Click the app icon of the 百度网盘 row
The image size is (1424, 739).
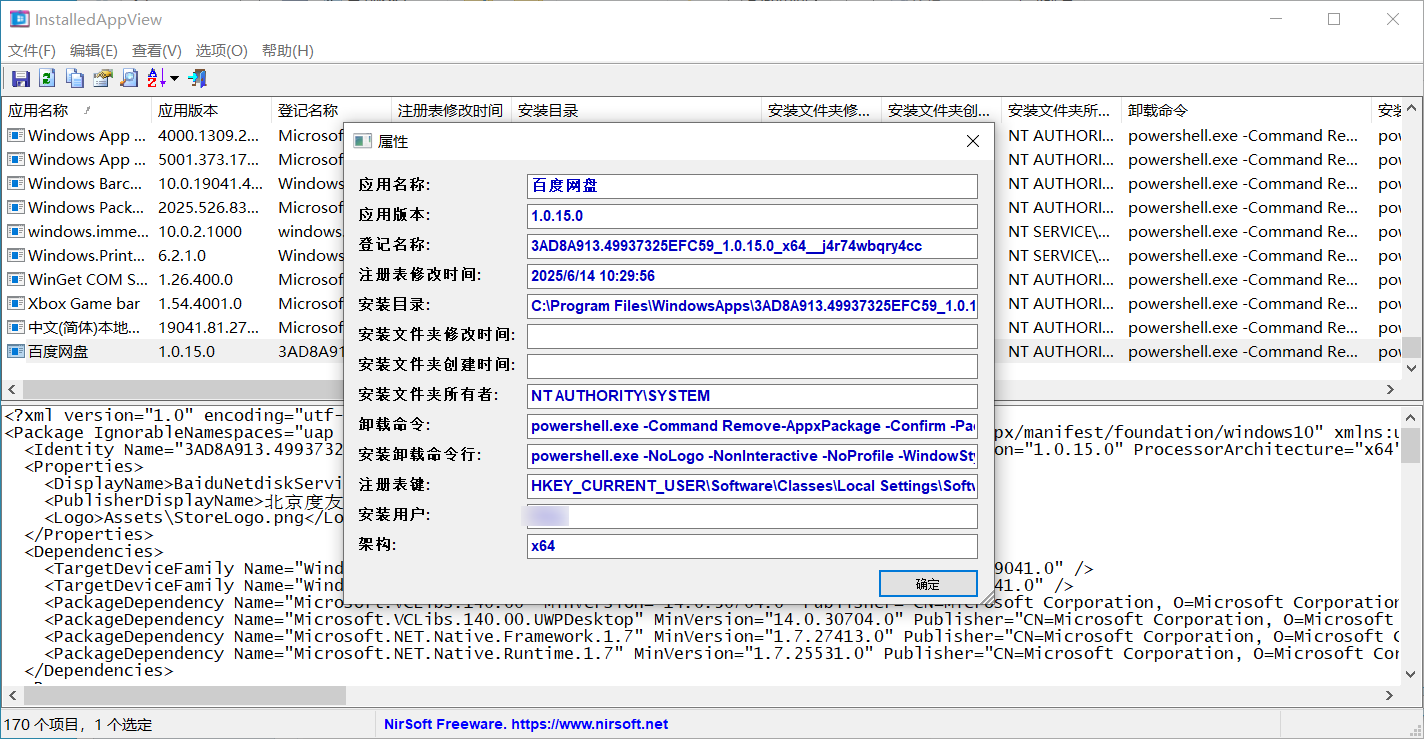(x=16, y=352)
